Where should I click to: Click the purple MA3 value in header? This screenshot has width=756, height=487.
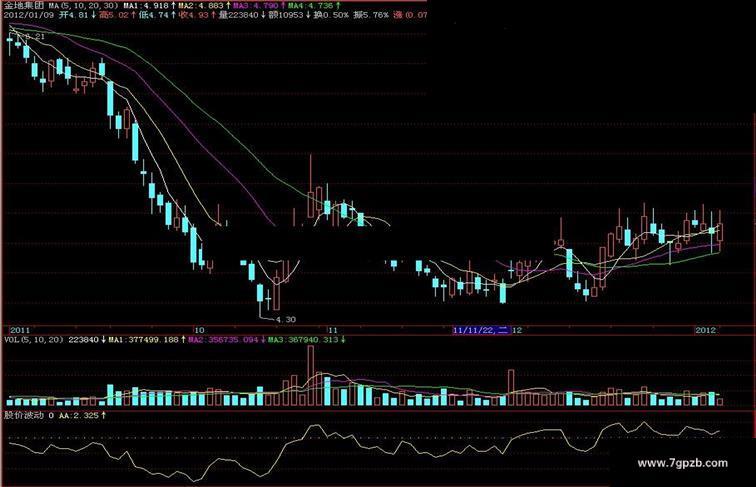256,5
